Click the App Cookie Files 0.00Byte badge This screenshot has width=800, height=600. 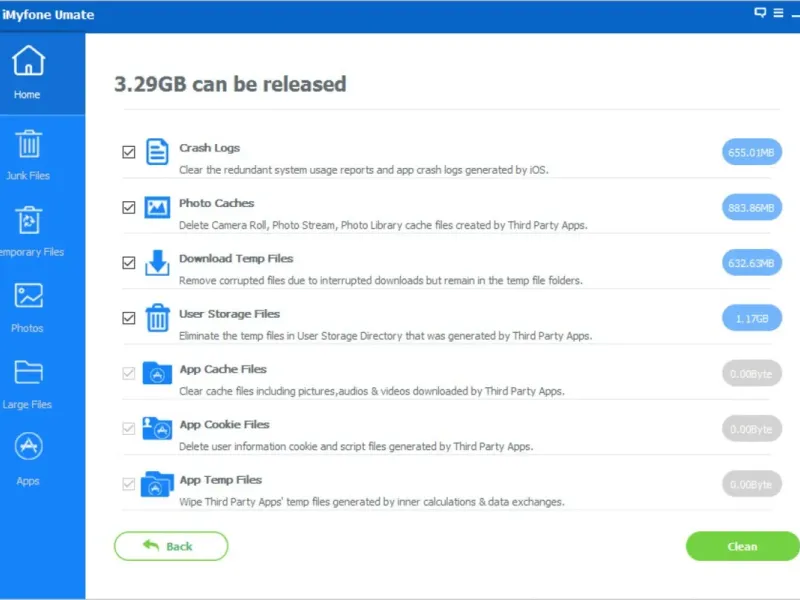click(752, 429)
